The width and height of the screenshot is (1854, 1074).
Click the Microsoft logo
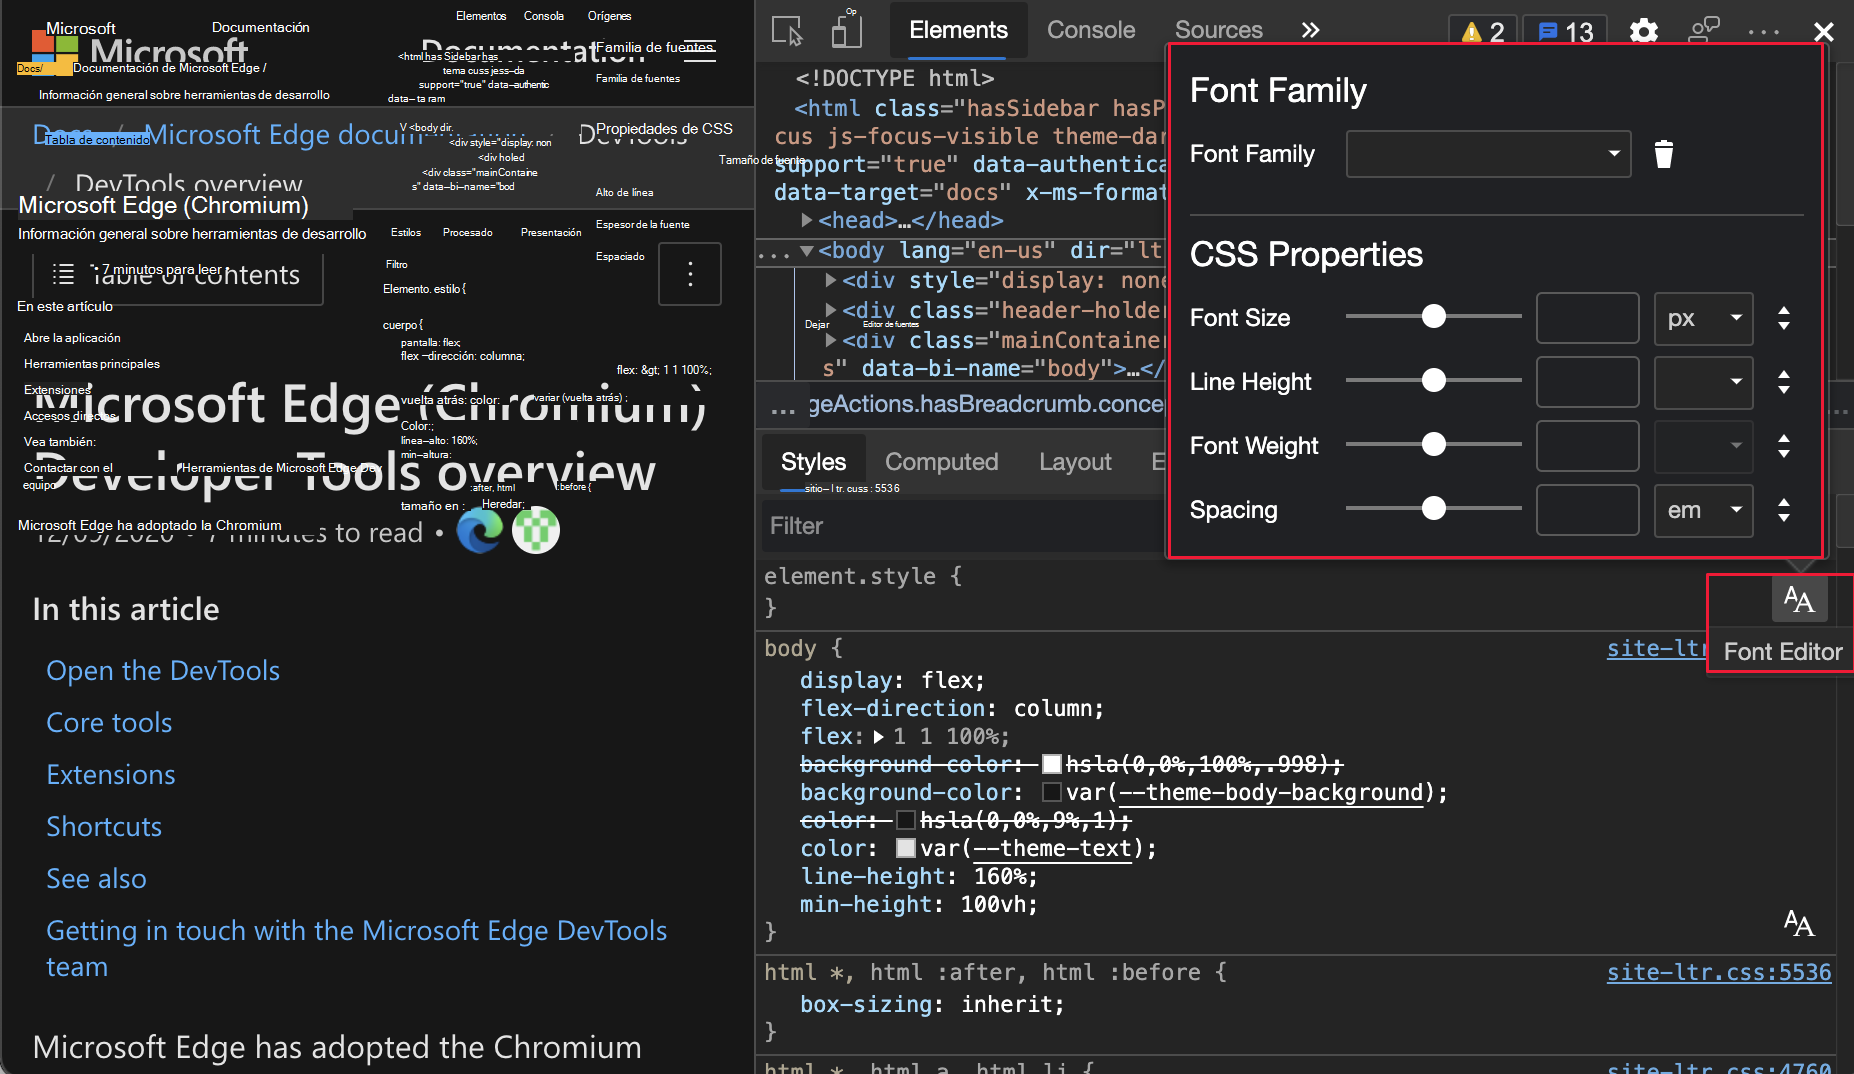pyautogui.click(x=54, y=52)
